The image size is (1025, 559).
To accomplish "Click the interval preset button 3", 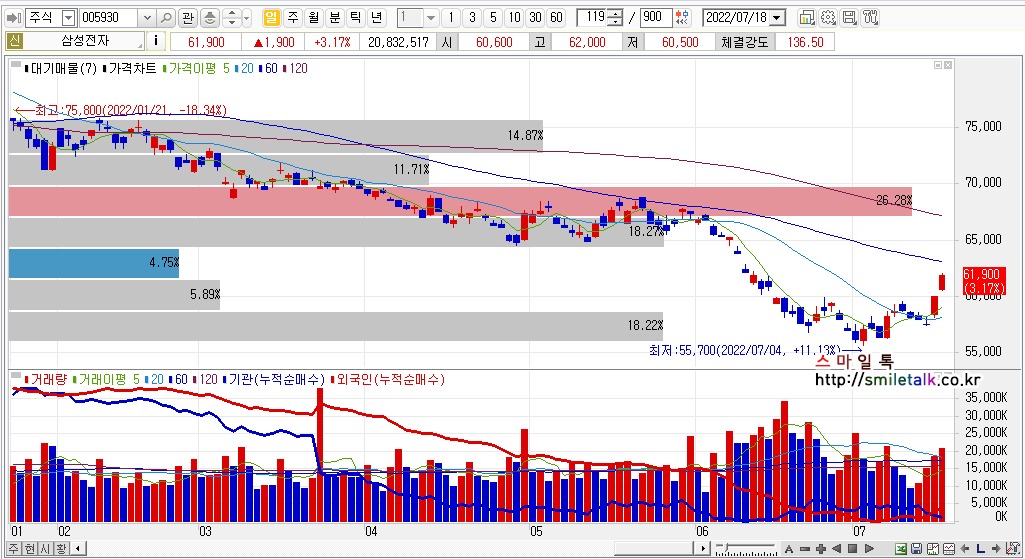I will coord(473,18).
